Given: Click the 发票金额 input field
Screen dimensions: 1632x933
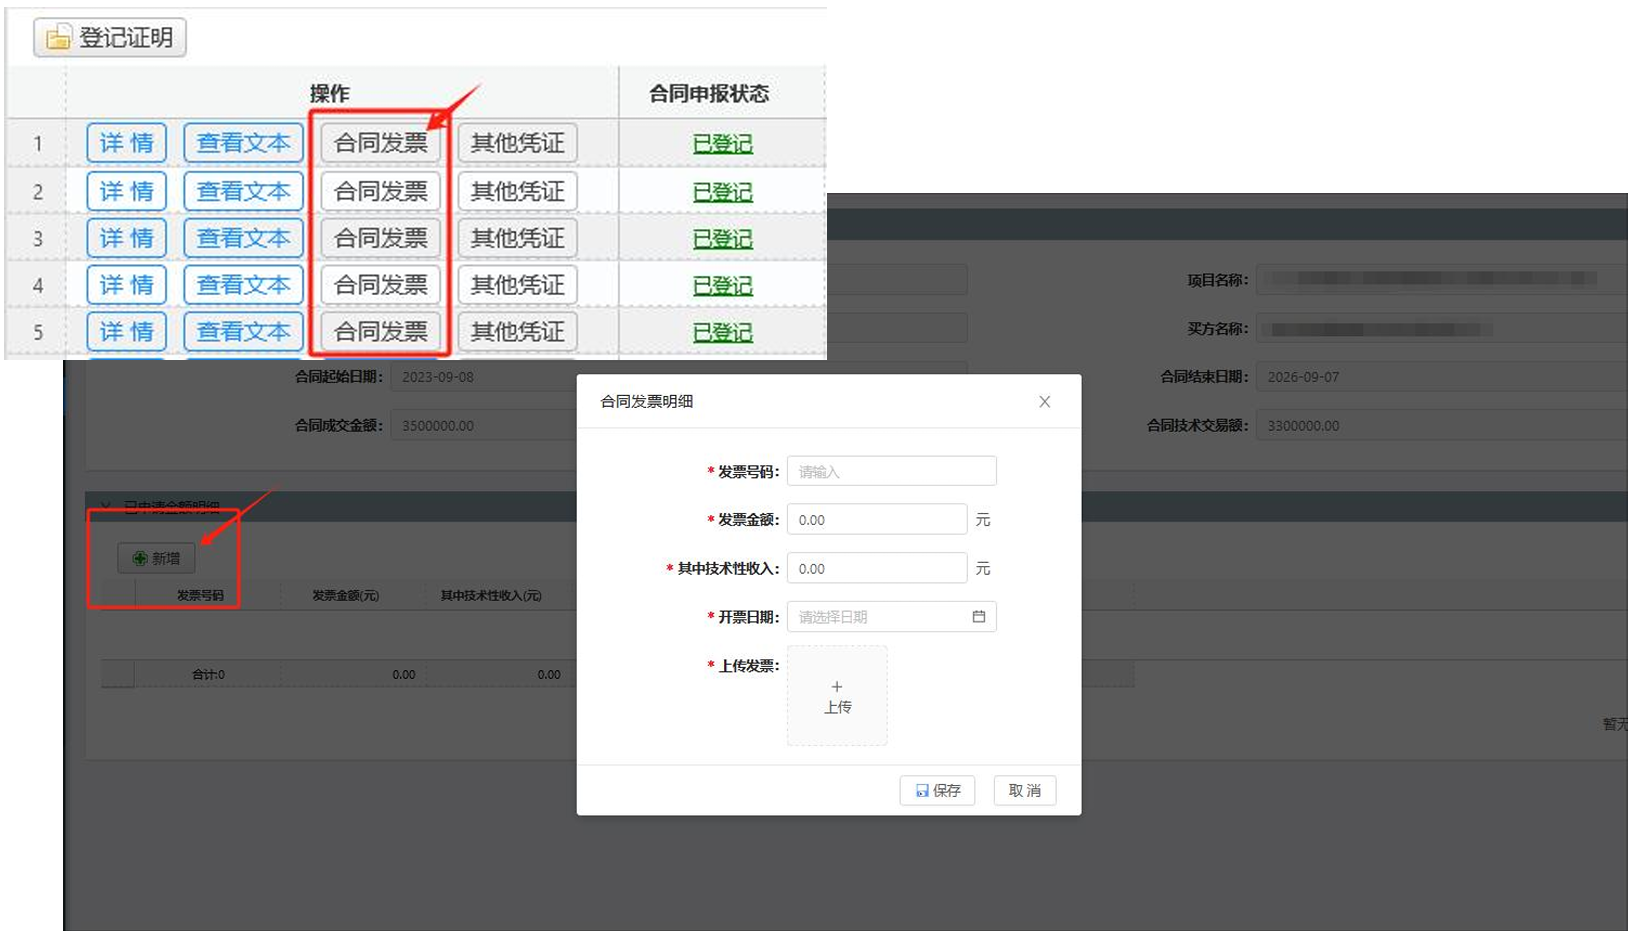Looking at the screenshot, I should [876, 520].
